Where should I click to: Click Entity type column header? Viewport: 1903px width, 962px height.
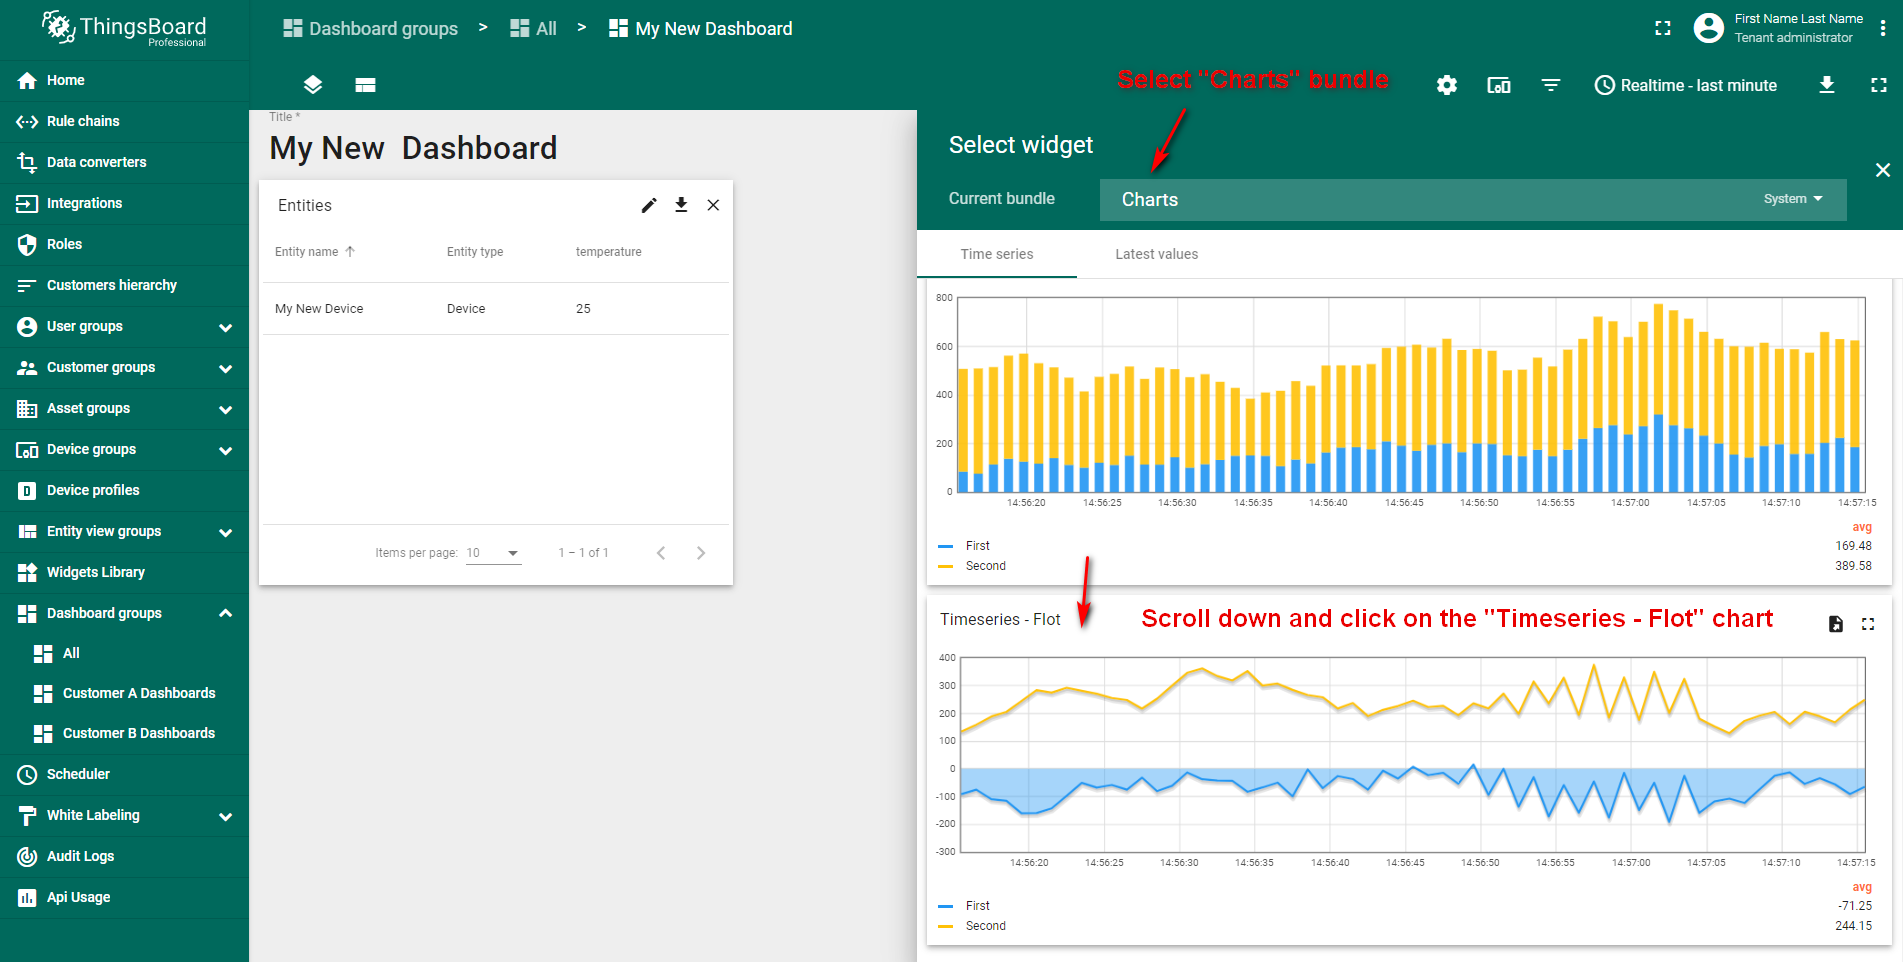(x=475, y=252)
